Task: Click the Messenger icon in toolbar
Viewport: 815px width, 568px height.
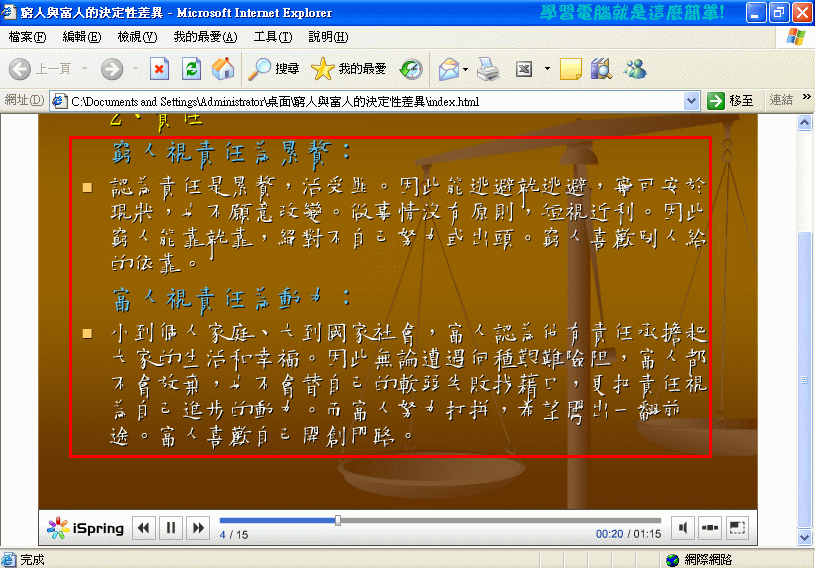Action: pyautogui.click(x=635, y=69)
